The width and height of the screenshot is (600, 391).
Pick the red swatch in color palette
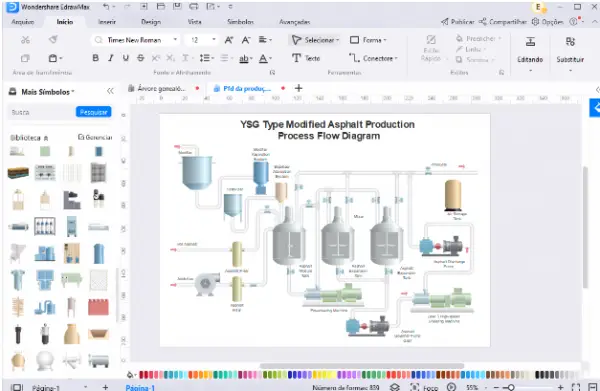pyautogui.click(x=142, y=375)
